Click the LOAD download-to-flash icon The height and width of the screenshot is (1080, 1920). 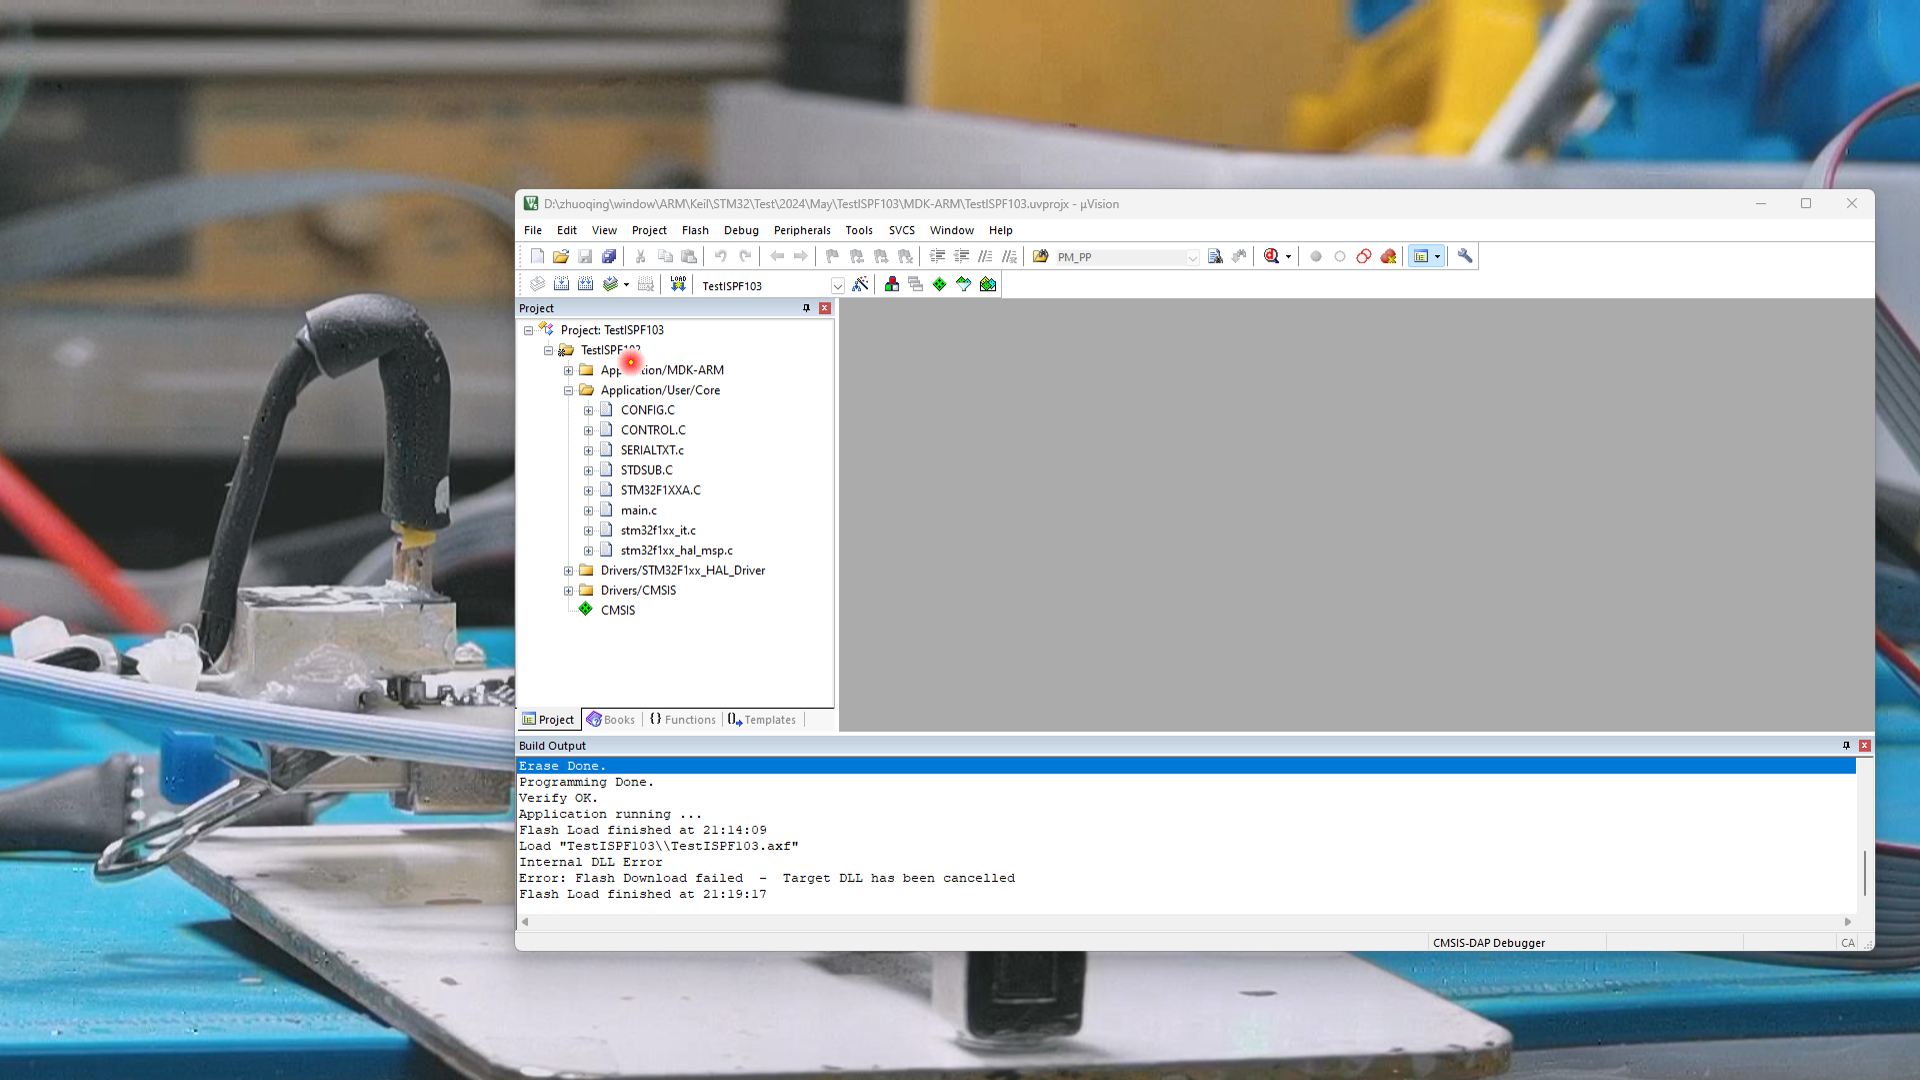click(x=678, y=285)
